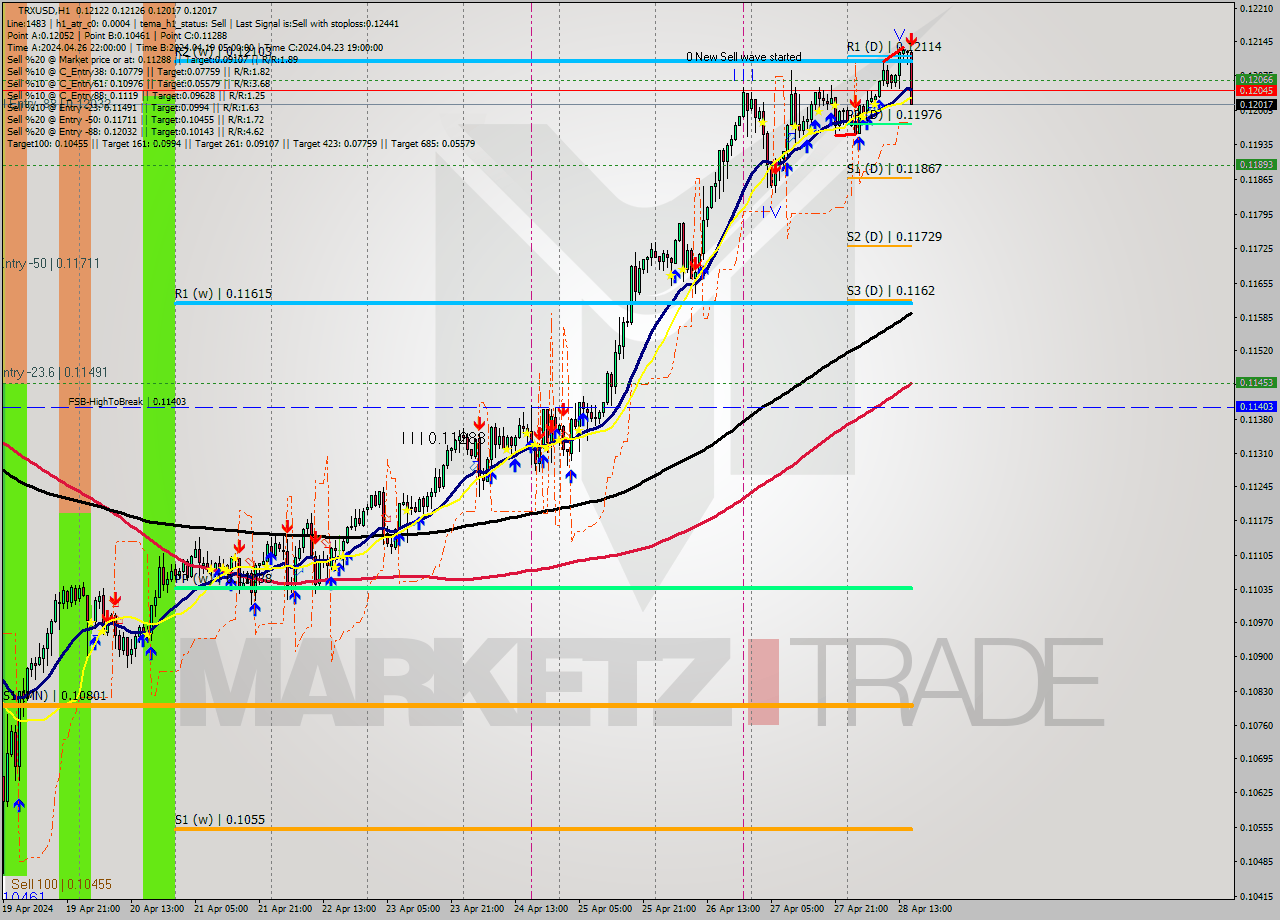Click the 0.10415 price axis label
Screen dimensions: 1280x920
pos(1256,896)
